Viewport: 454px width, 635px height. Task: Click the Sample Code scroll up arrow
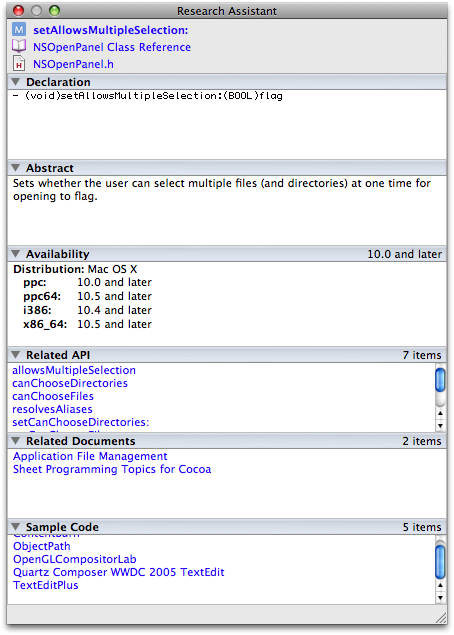coord(440,585)
